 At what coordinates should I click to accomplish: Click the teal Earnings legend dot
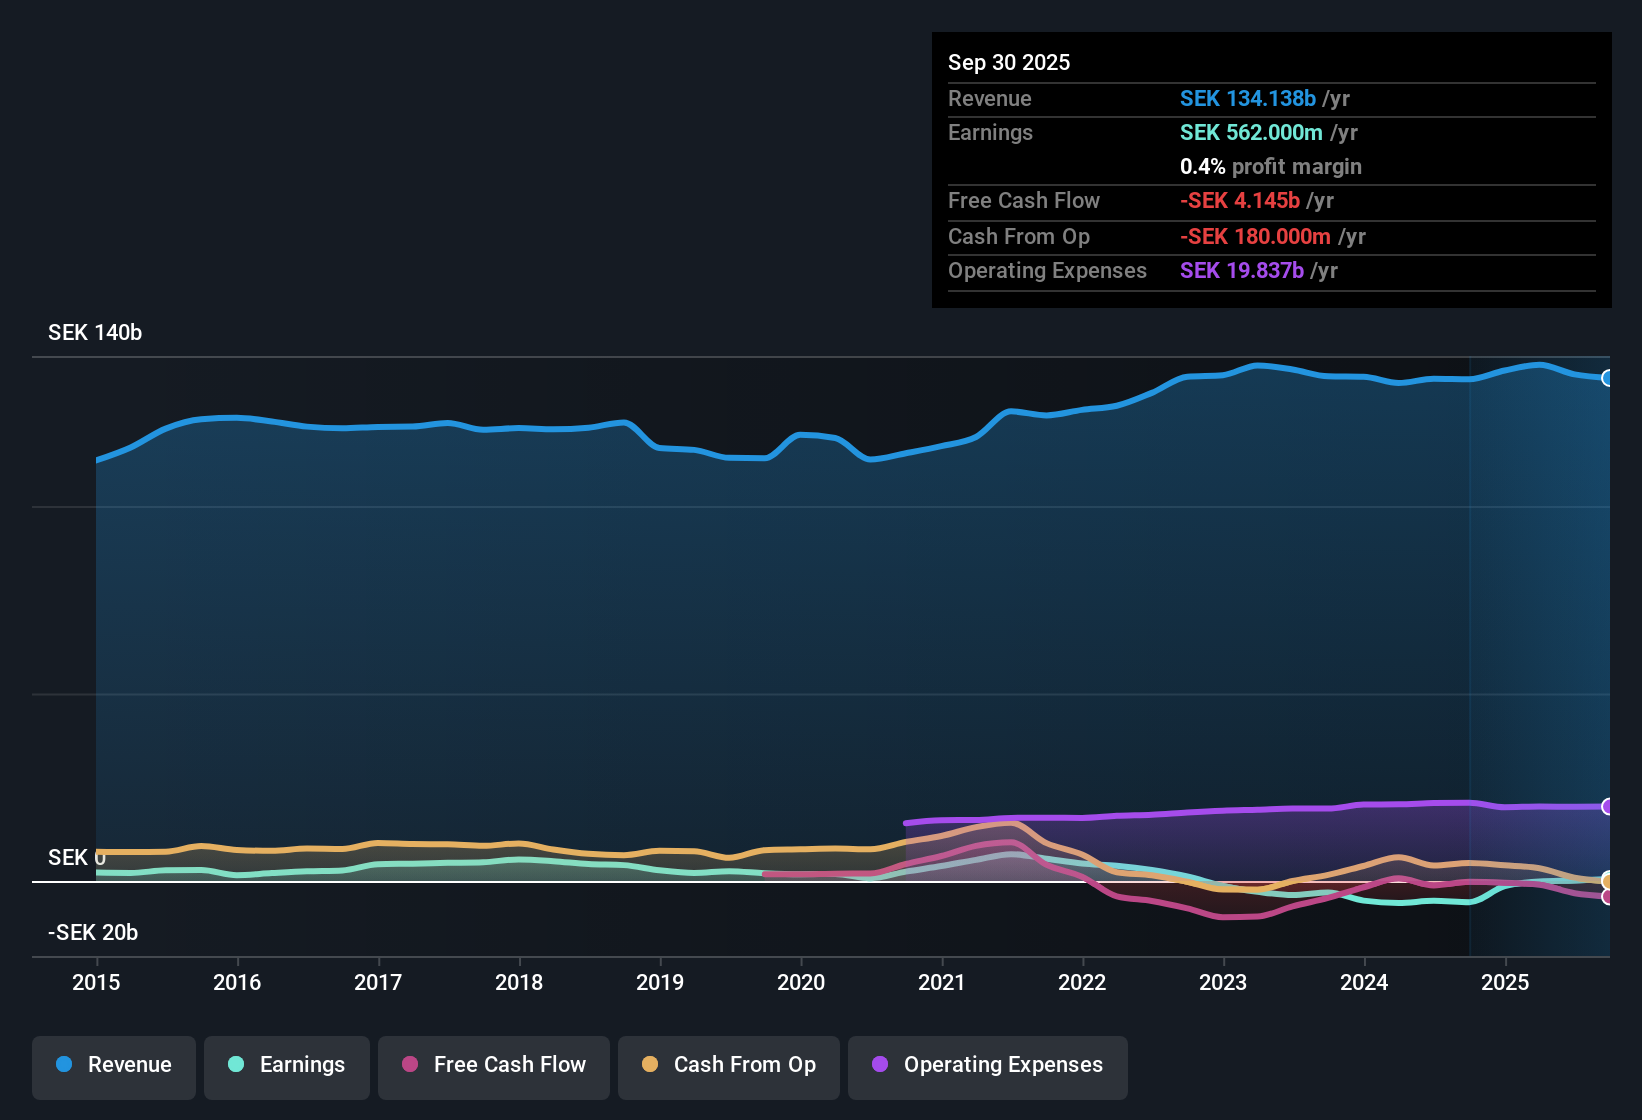click(x=237, y=1065)
